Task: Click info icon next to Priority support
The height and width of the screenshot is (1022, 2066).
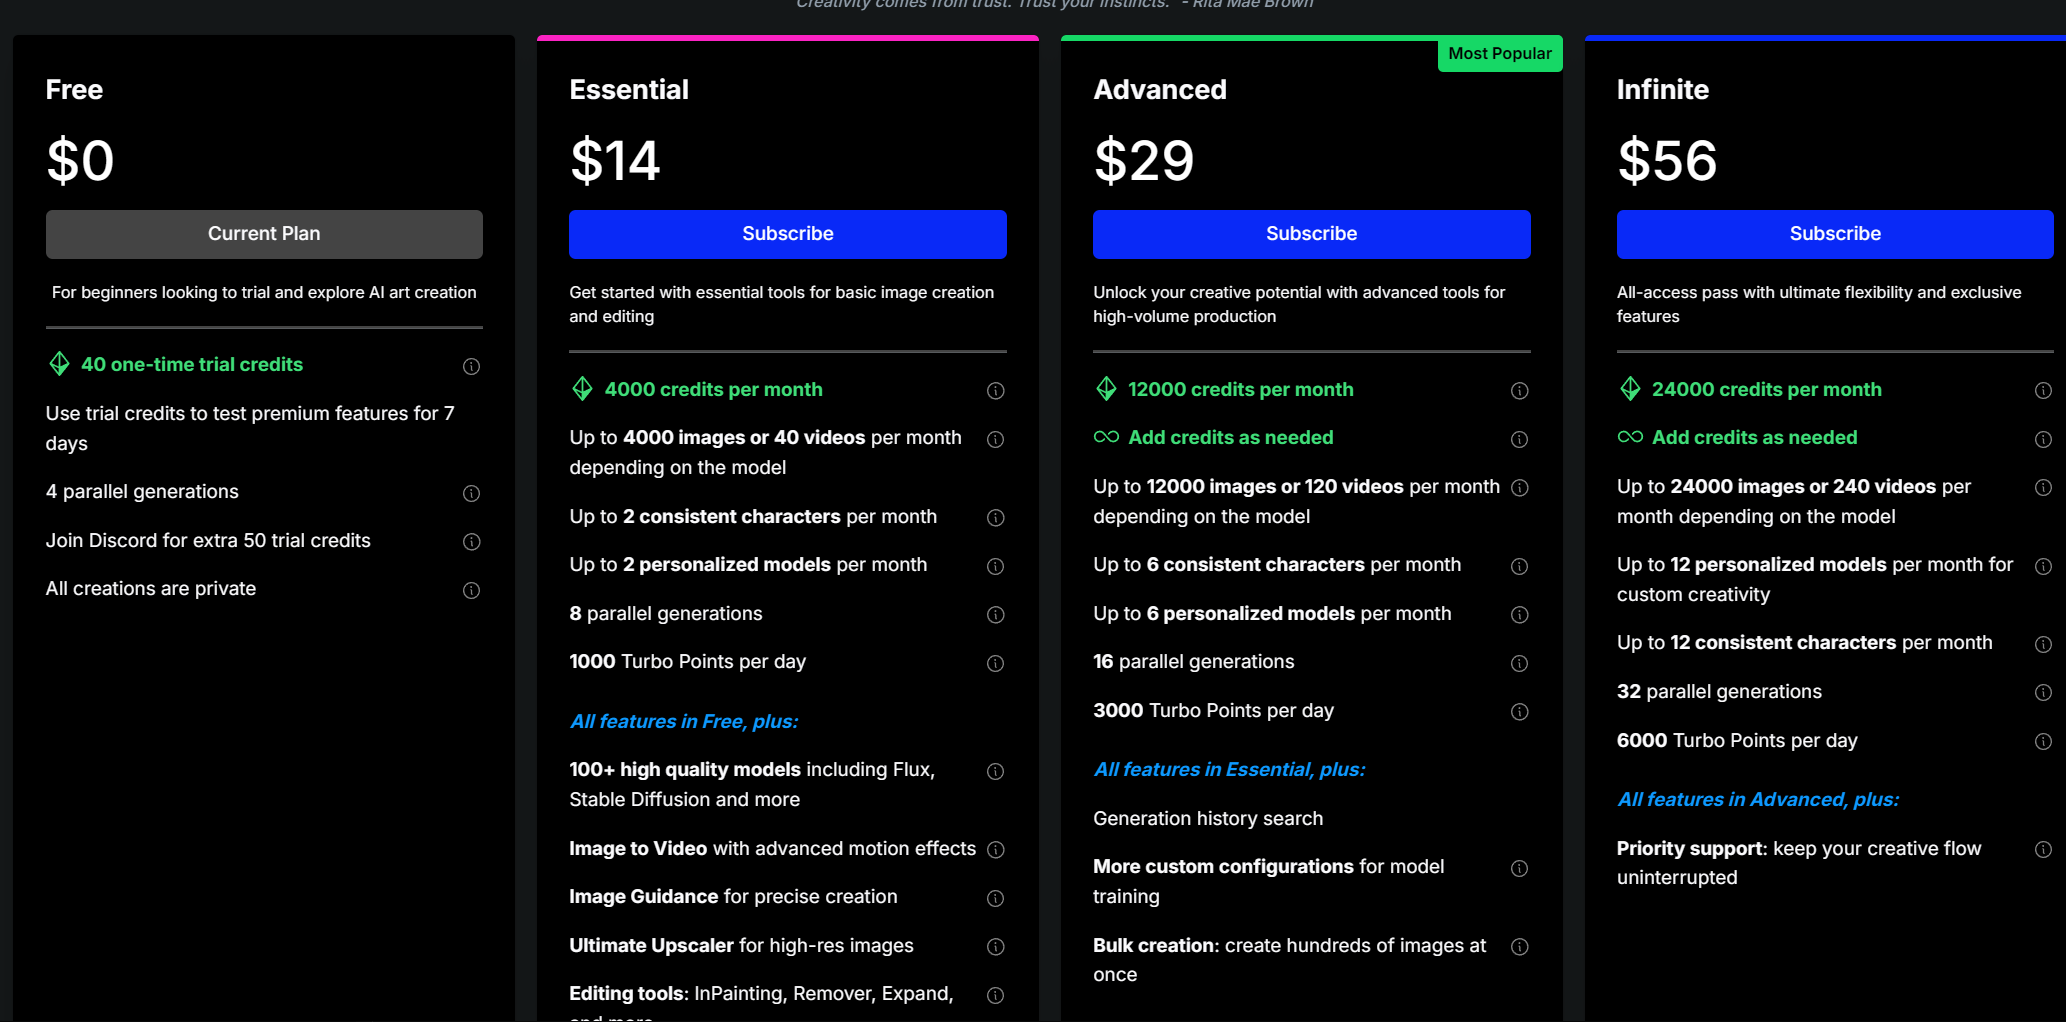Action: pyautogui.click(x=2043, y=849)
